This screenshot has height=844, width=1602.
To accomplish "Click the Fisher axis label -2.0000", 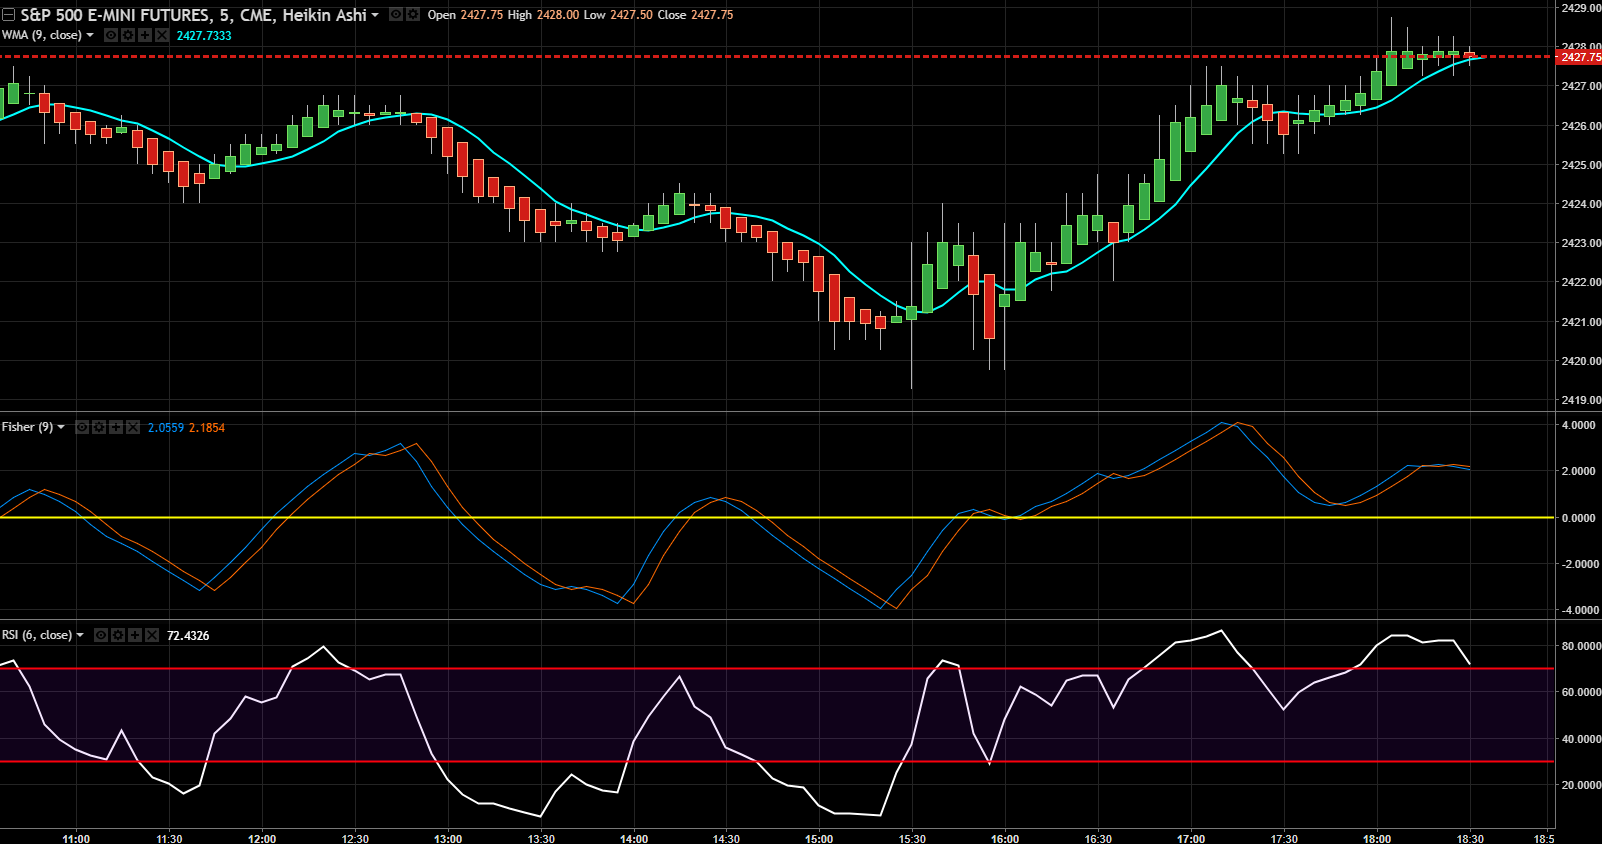I will [x=1578, y=564].
